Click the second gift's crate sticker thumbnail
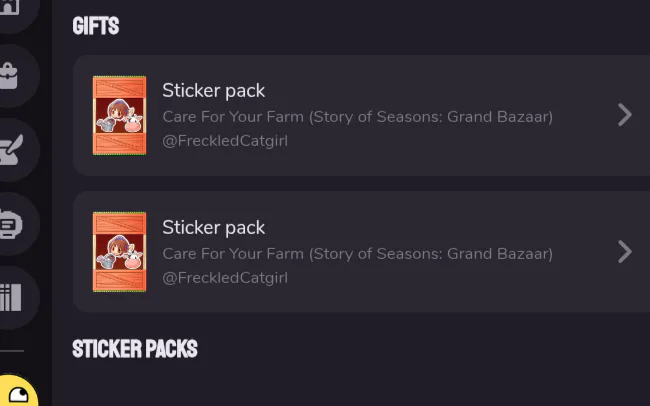Viewport: 650px width, 406px height. (x=119, y=252)
